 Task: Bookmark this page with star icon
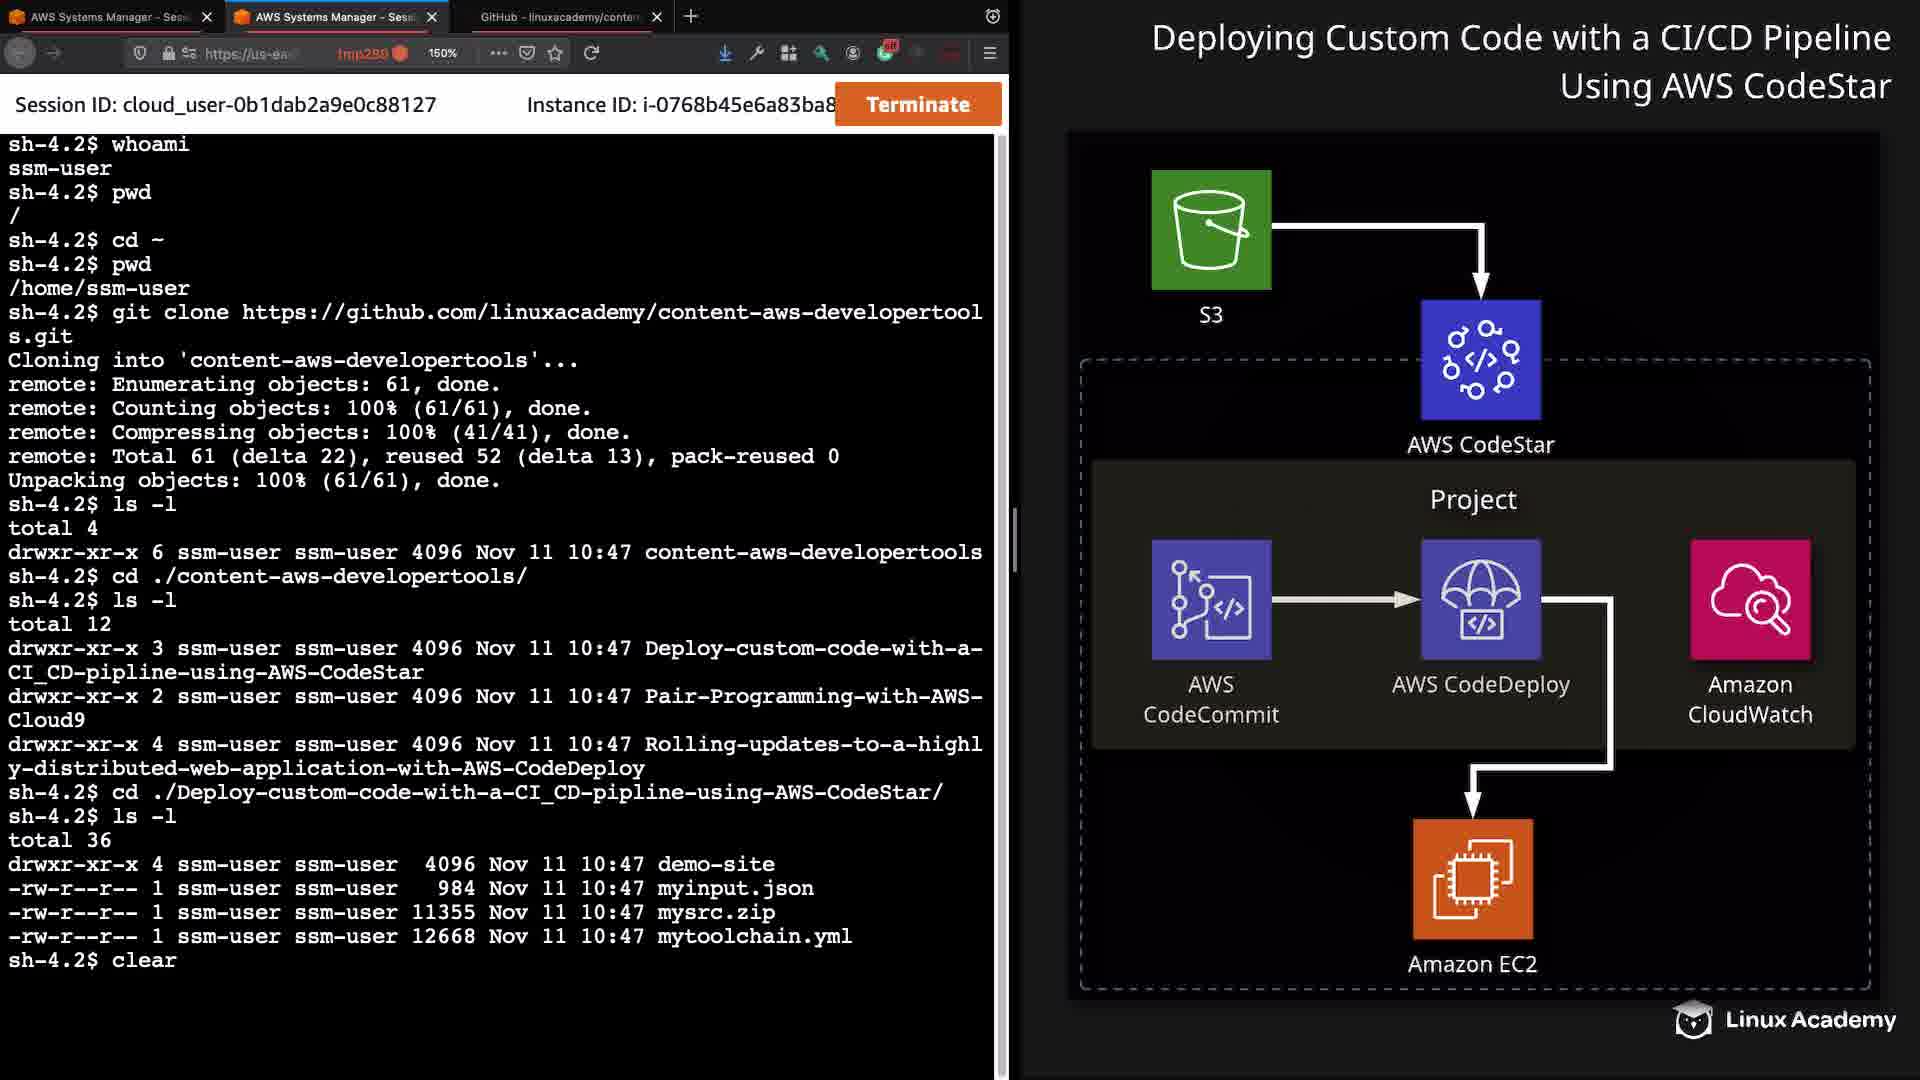click(555, 53)
